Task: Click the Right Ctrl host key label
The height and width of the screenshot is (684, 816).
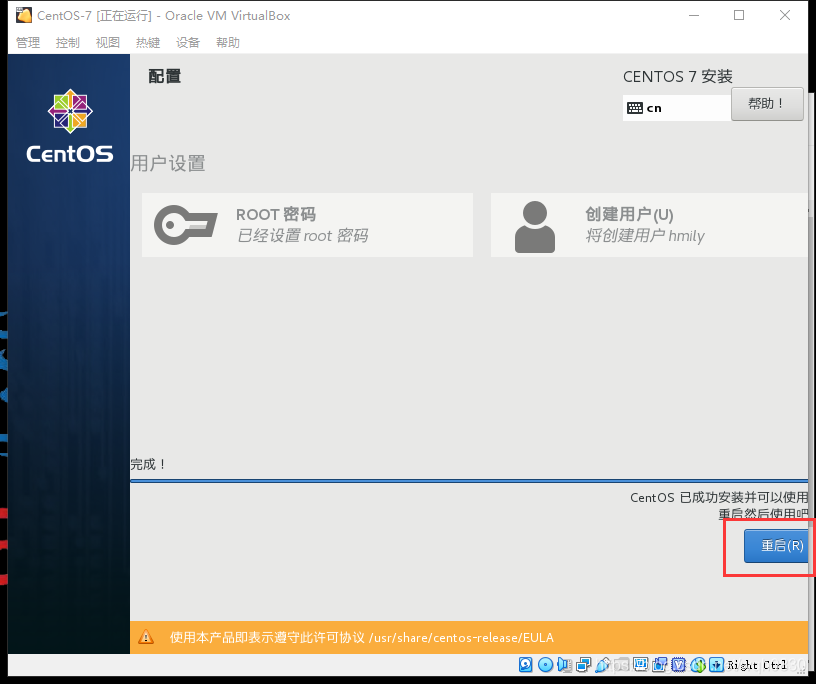Action: coord(757,665)
